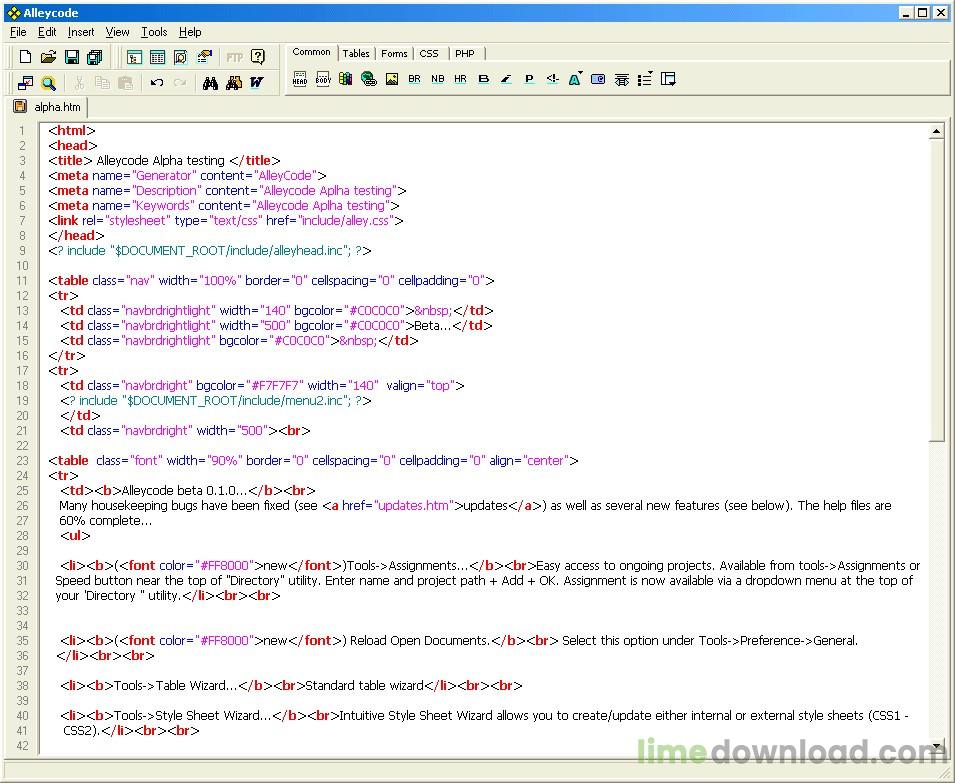Image resolution: width=955 pixels, height=783 pixels.
Task: Click the grayed FTP toolbar button
Action: coord(234,57)
